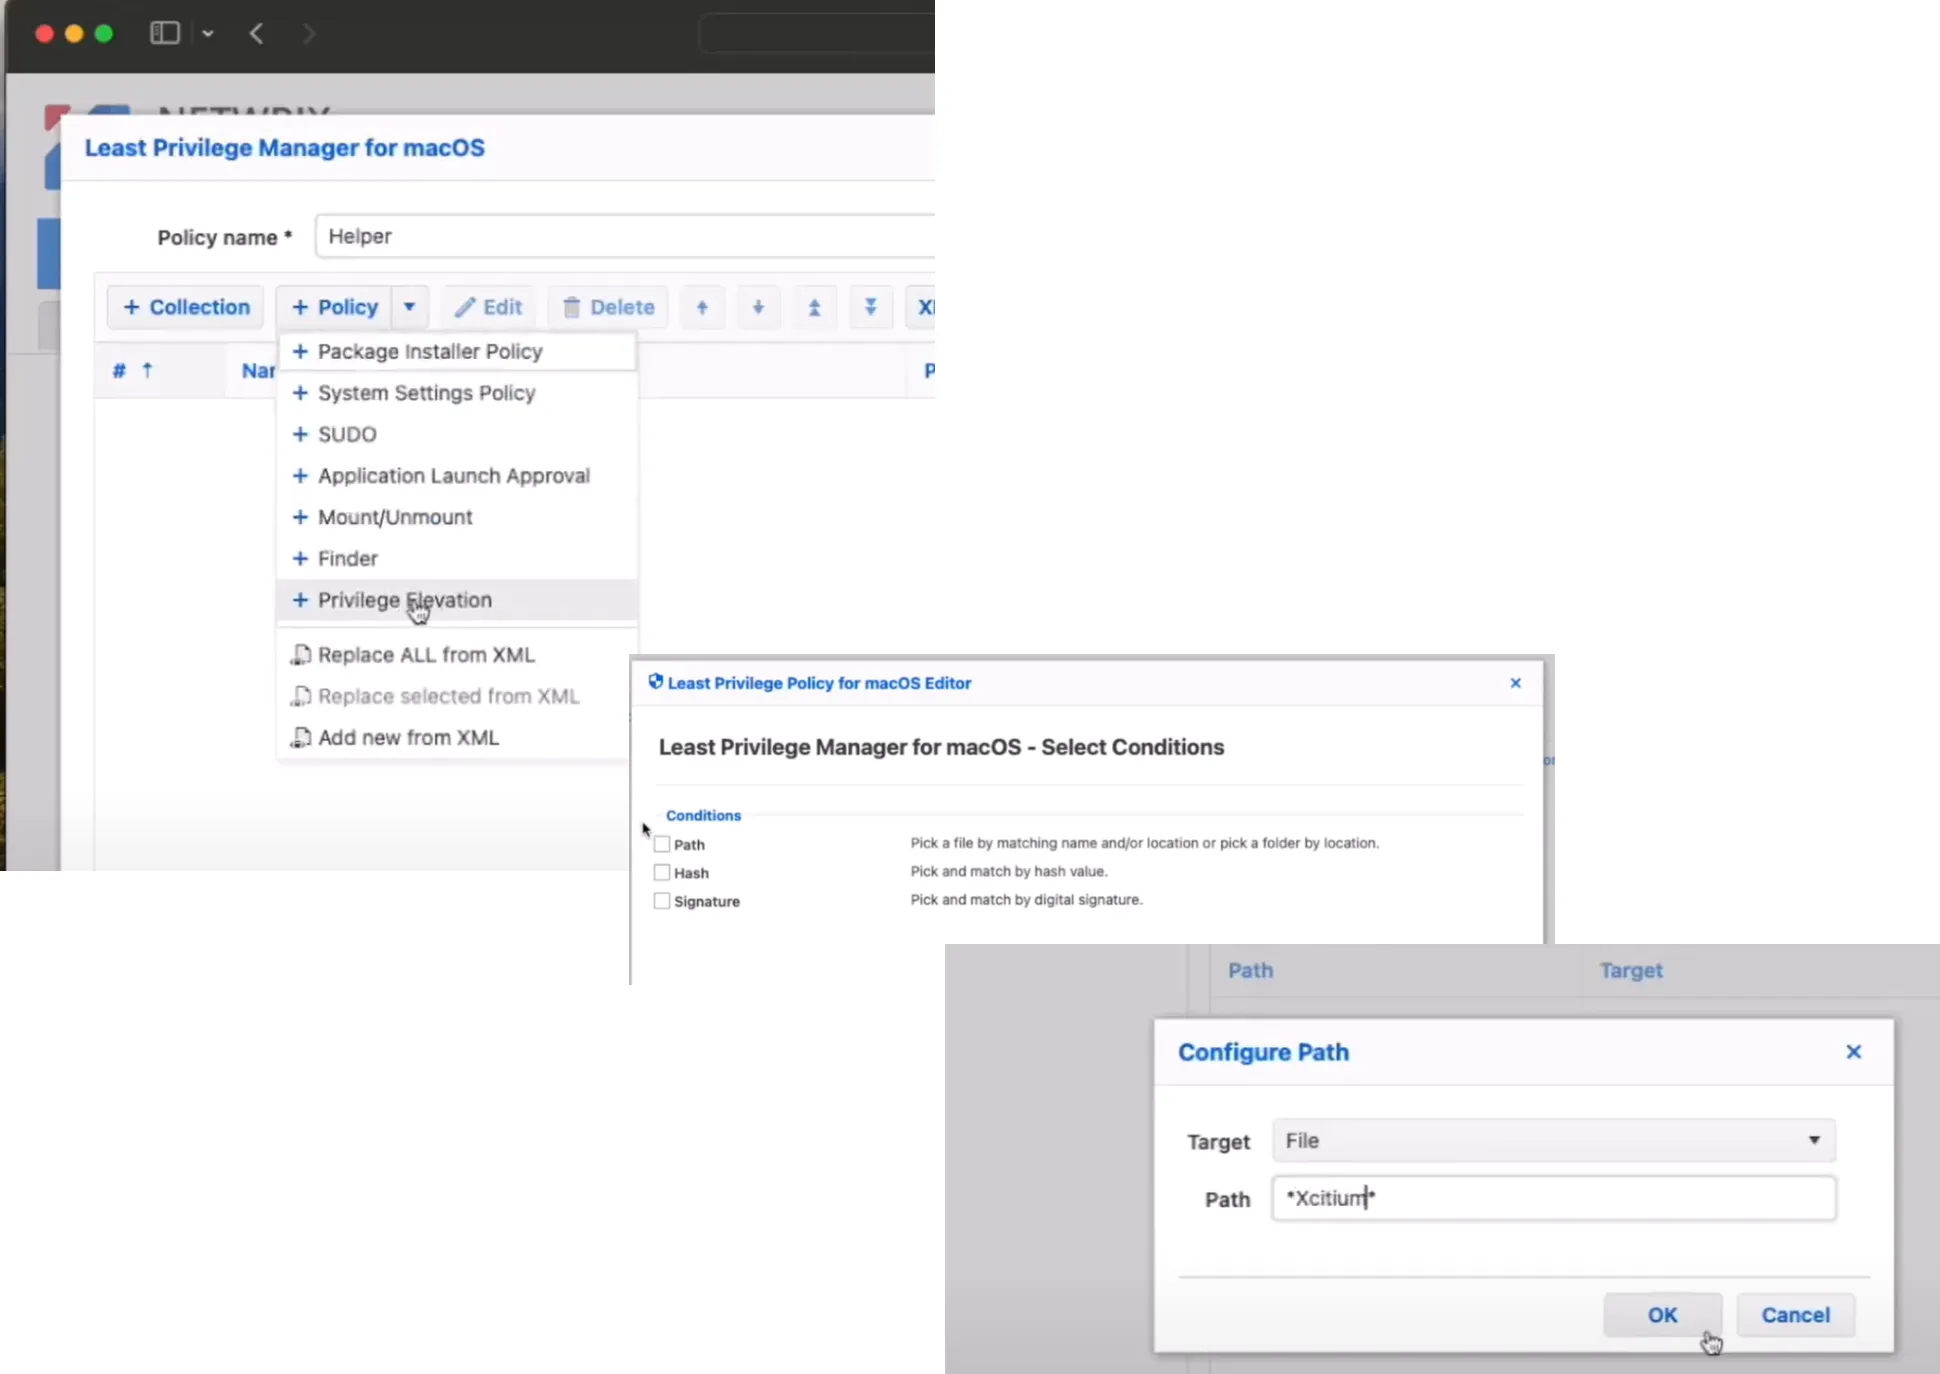Screen dimensions: 1940x1374
Task: Enable the Hash condition checkbox
Action: (662, 872)
